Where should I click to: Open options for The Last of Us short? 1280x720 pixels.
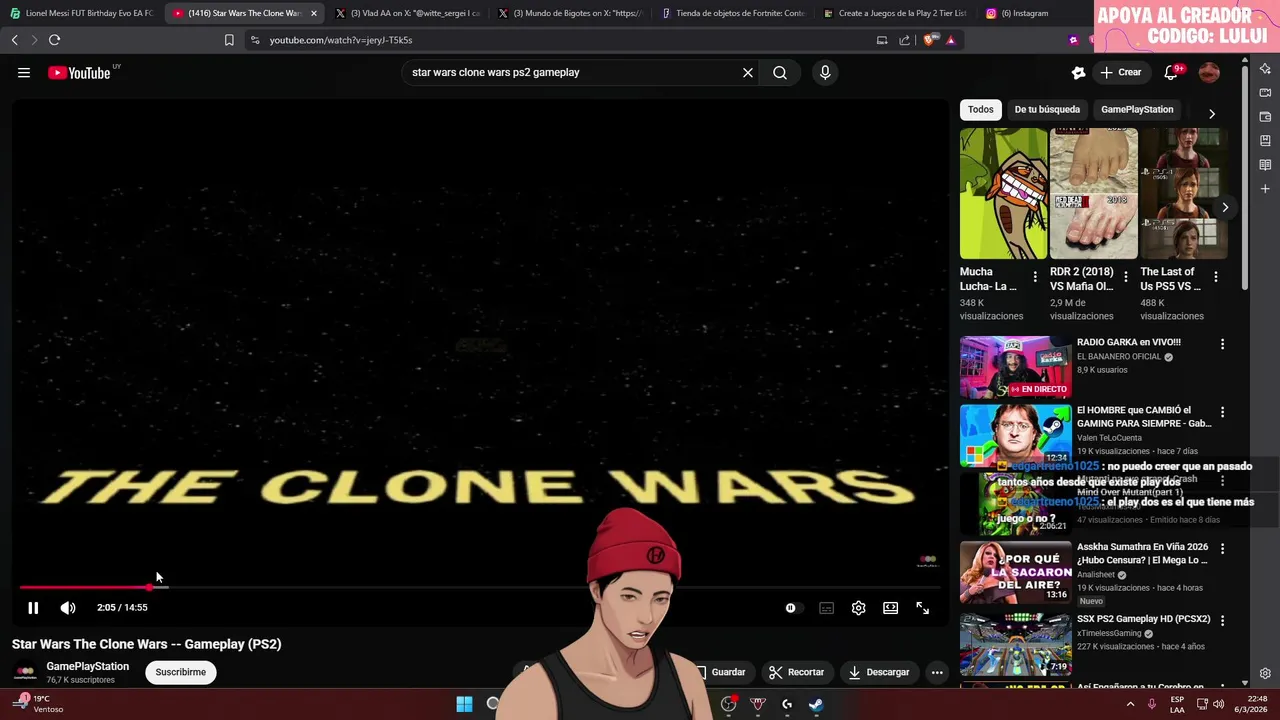pos(1216,277)
